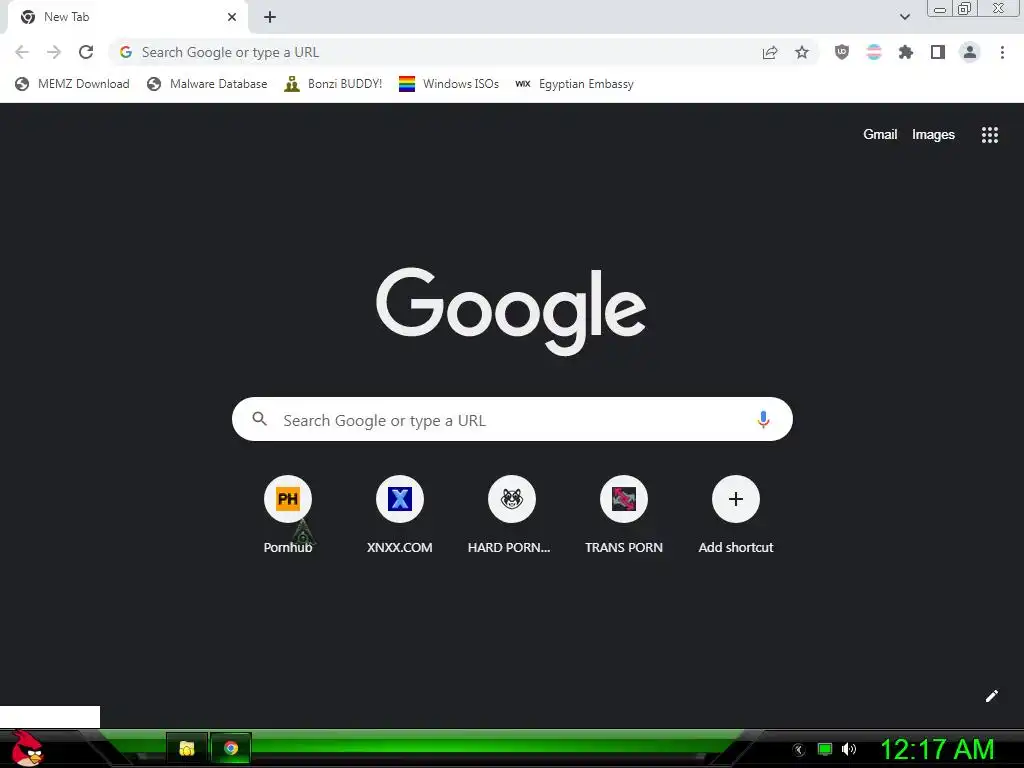1024x768 pixels.
Task: Open Malware Database bookmark
Action: click(x=207, y=84)
